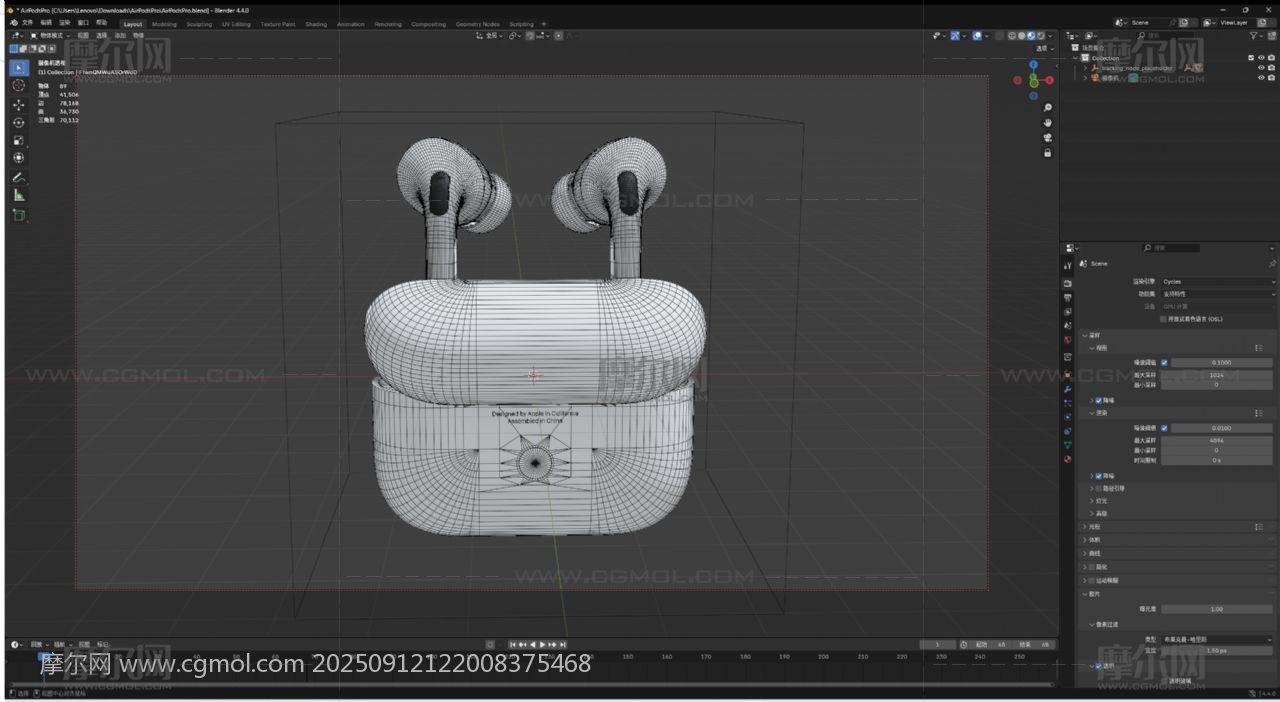Toggle viewport noise threshold checkbox
The image size is (1280, 702).
pos(1164,362)
